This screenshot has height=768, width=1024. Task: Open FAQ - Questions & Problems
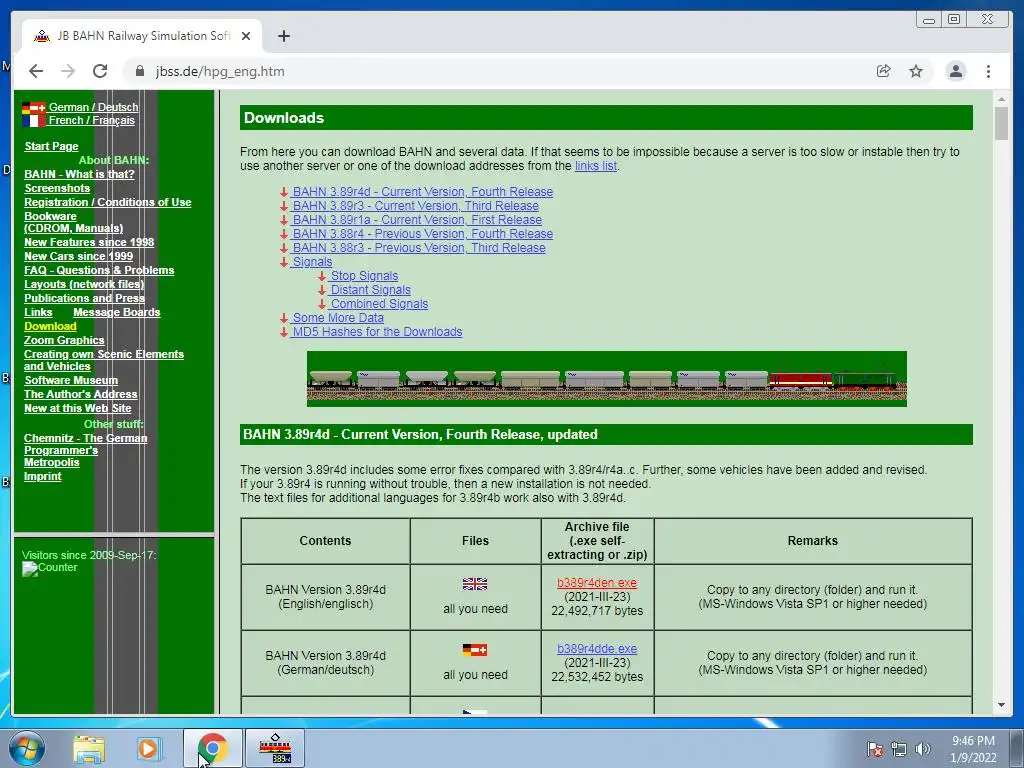pyautogui.click(x=99, y=270)
